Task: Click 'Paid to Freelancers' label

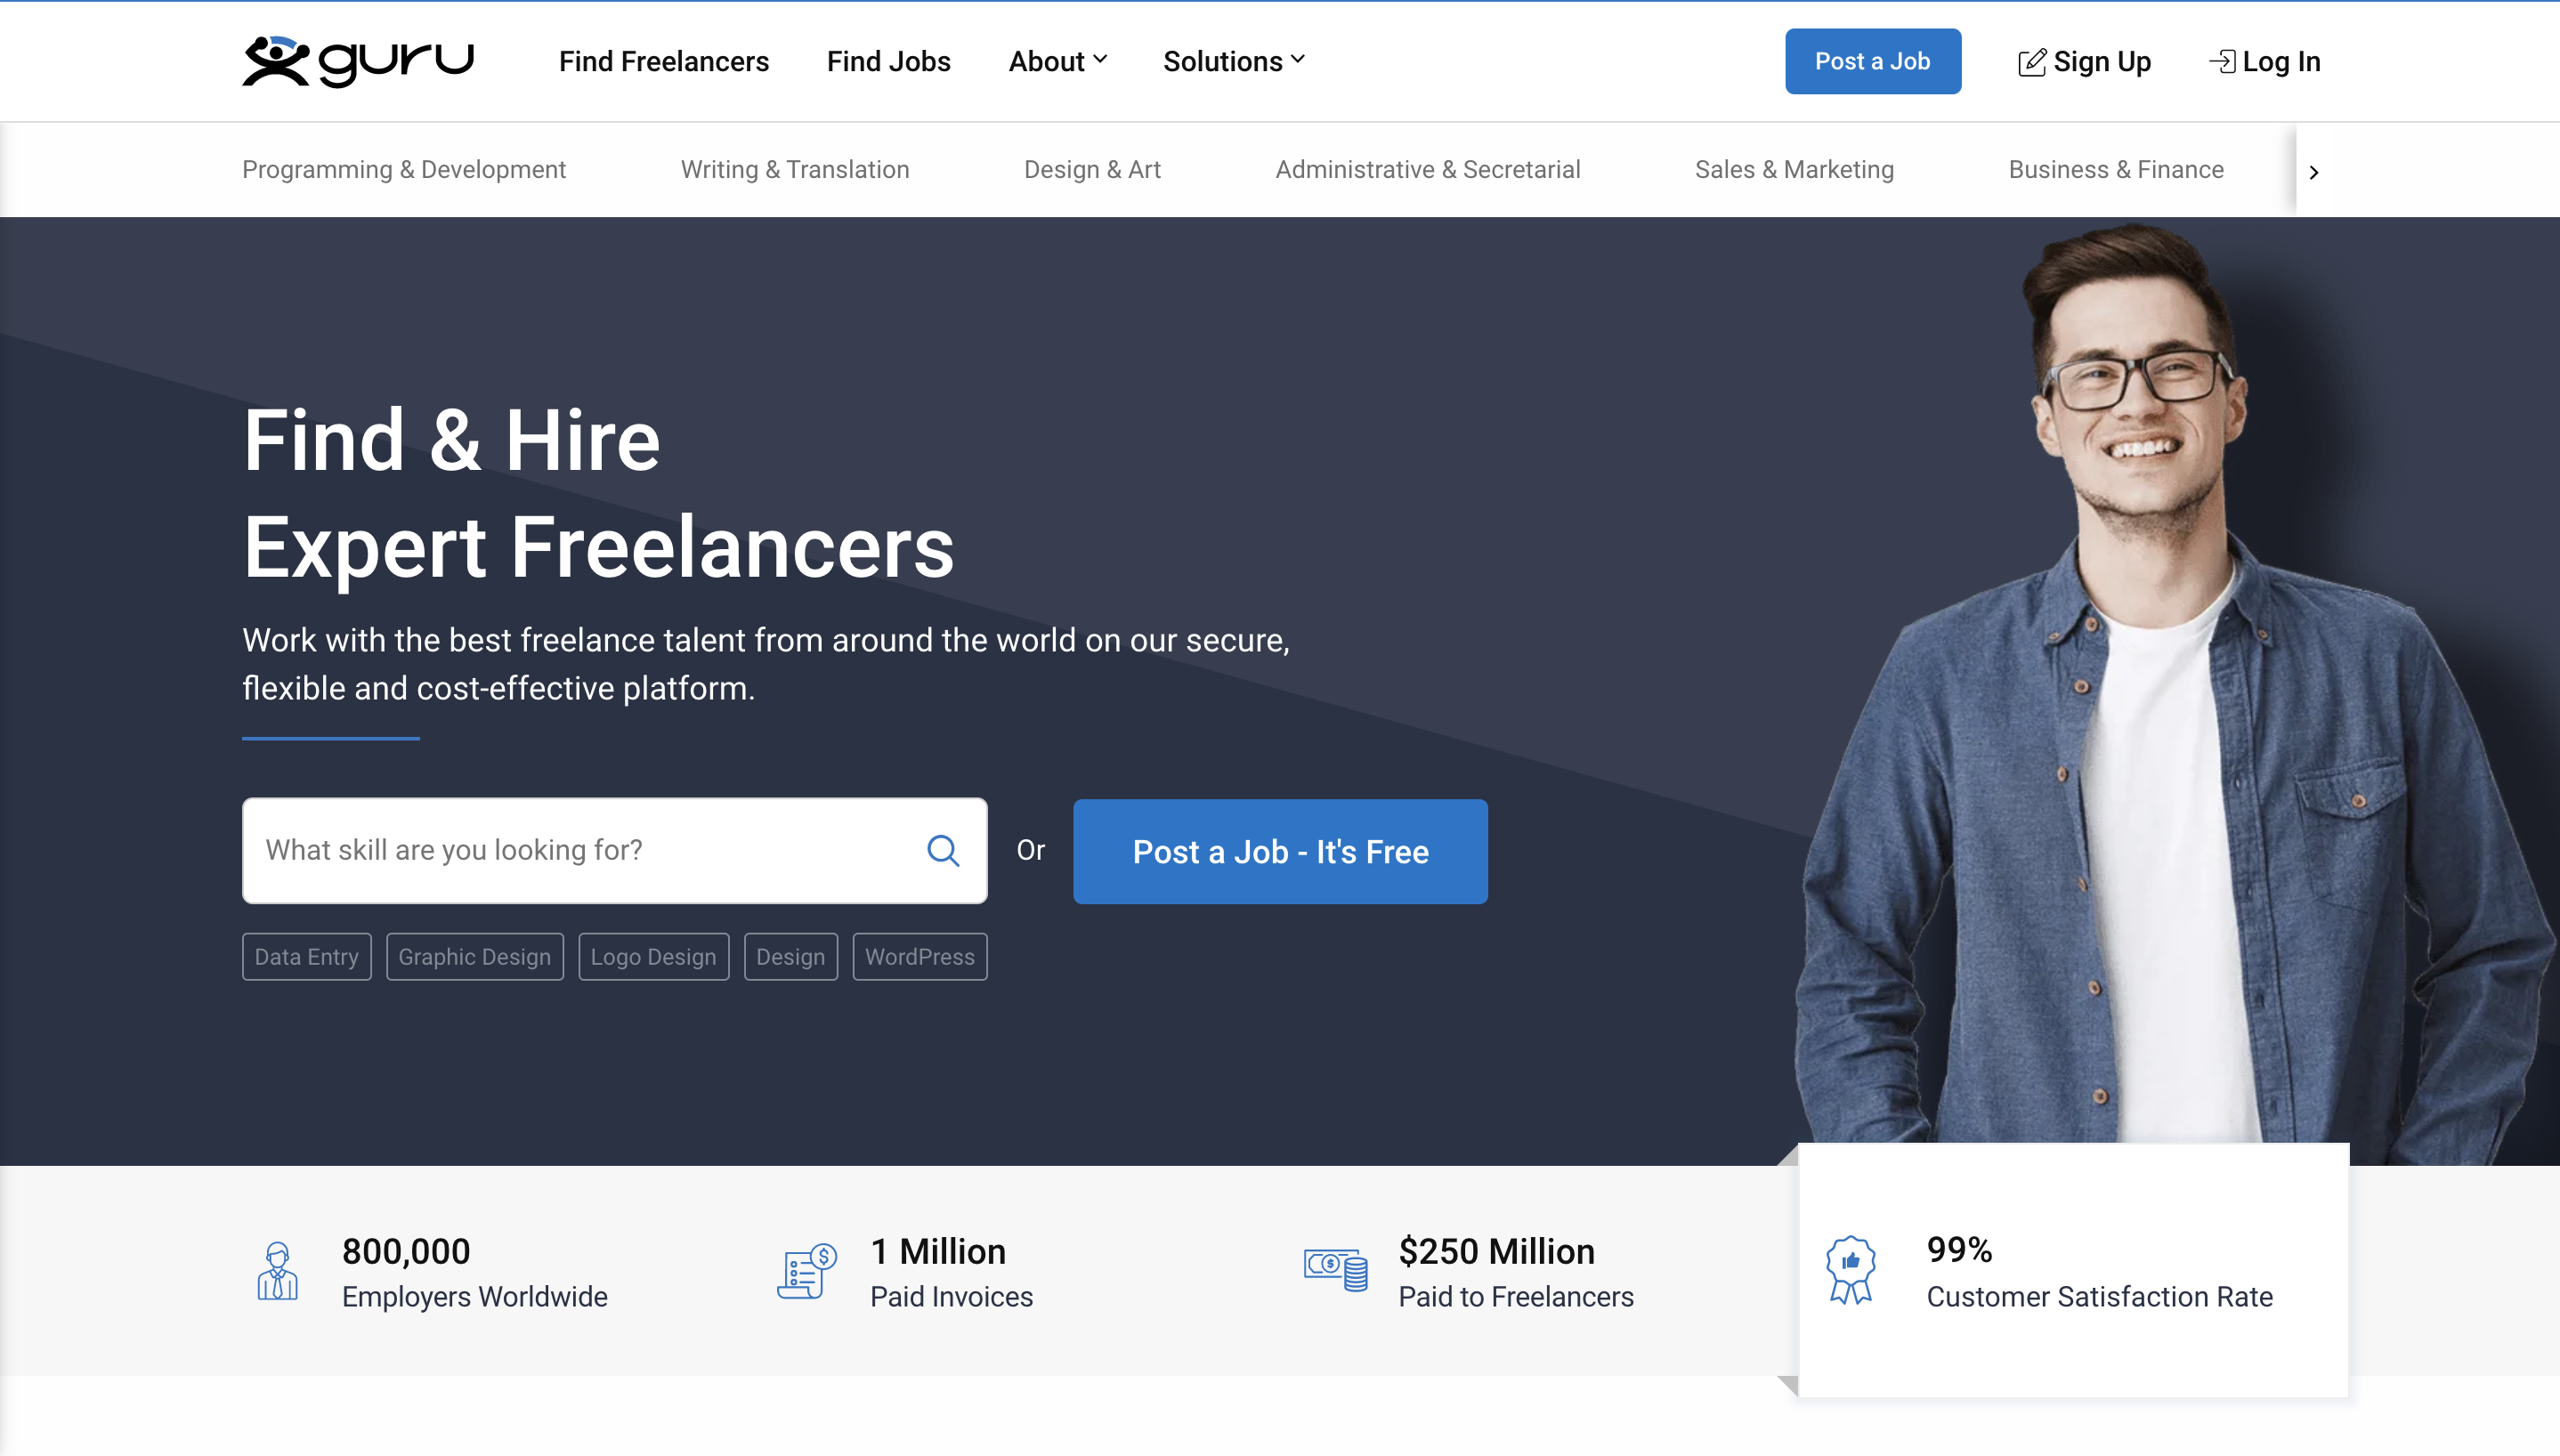Action: pyautogui.click(x=1516, y=1296)
